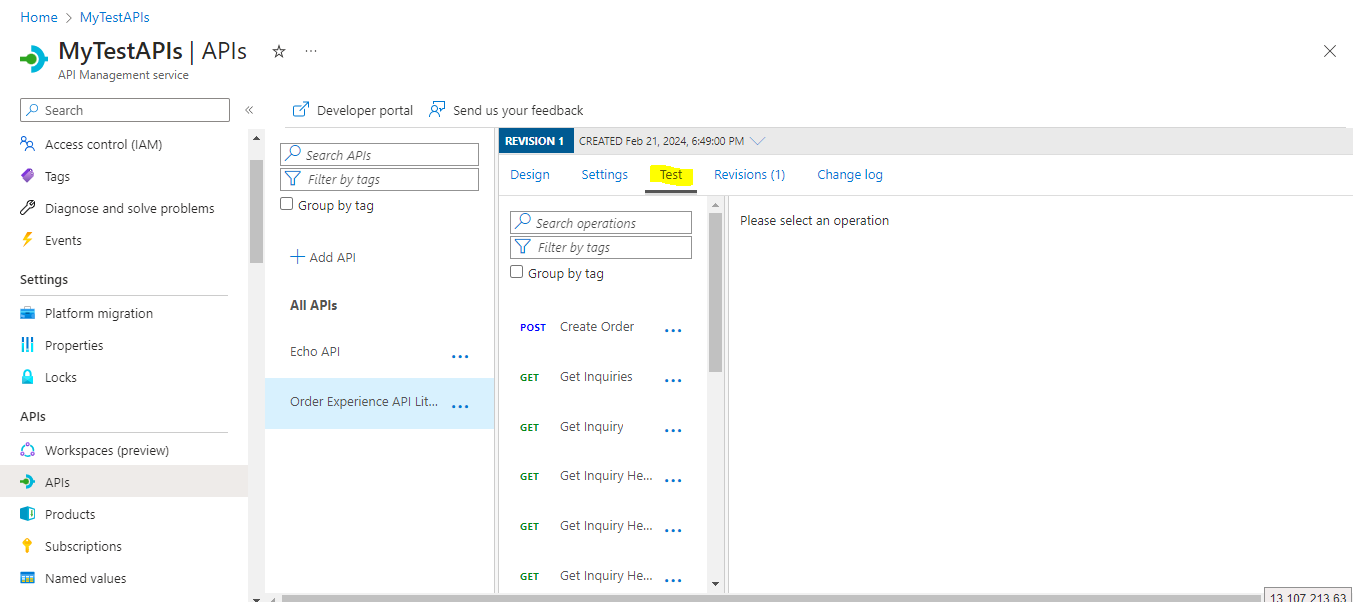Close the APIs blade with the X
The image size is (1353, 602).
pos(1329,51)
